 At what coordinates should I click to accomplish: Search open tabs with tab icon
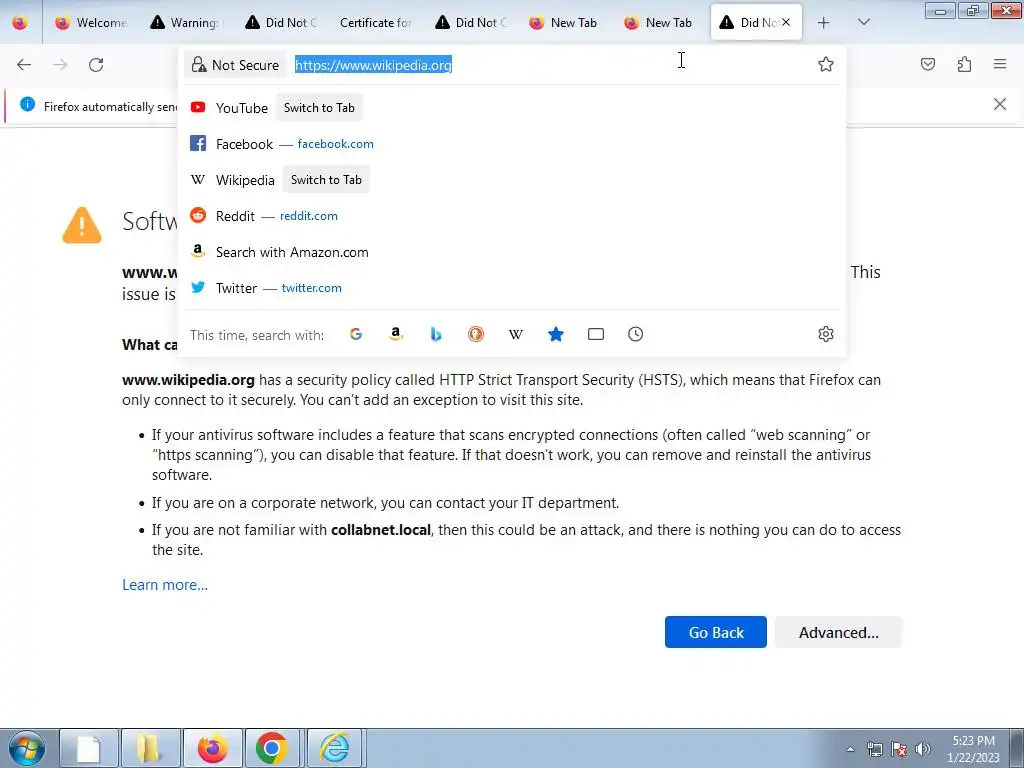point(596,334)
